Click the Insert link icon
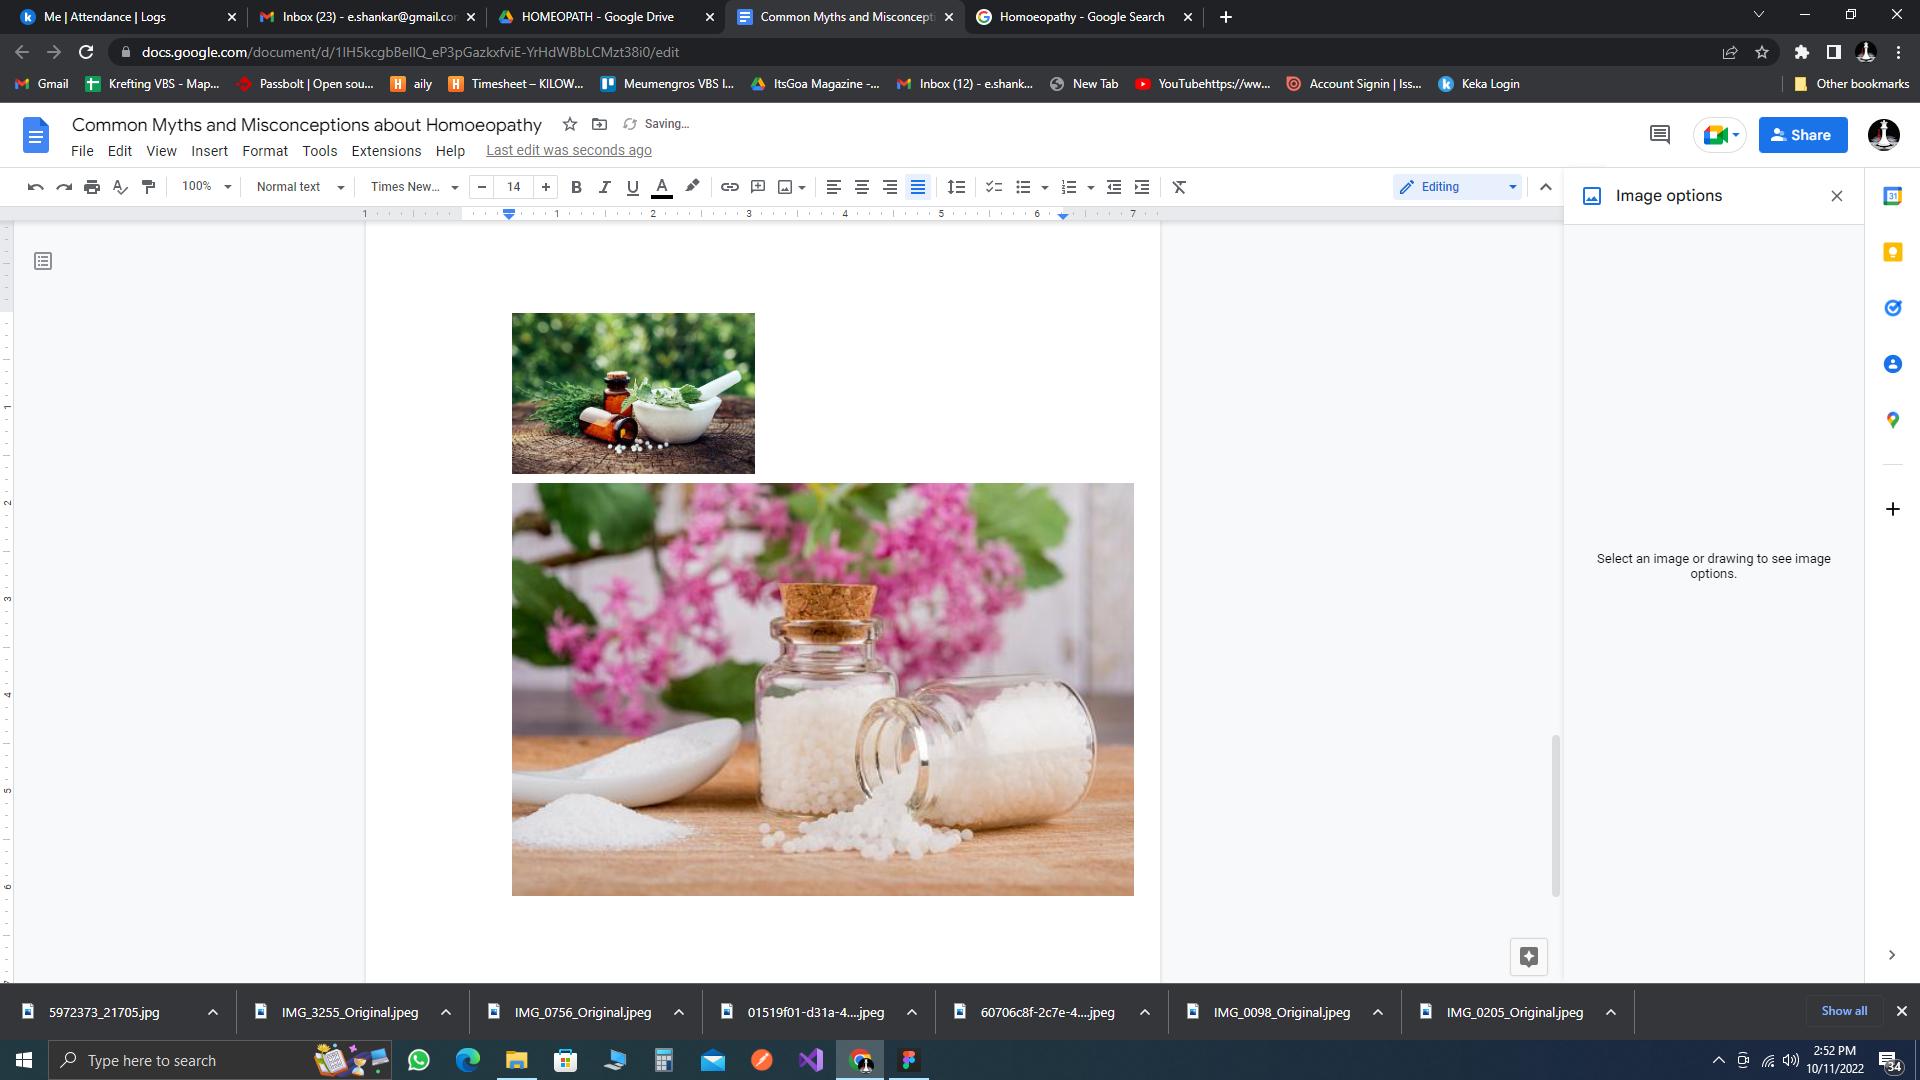1920x1080 pixels. (x=729, y=187)
